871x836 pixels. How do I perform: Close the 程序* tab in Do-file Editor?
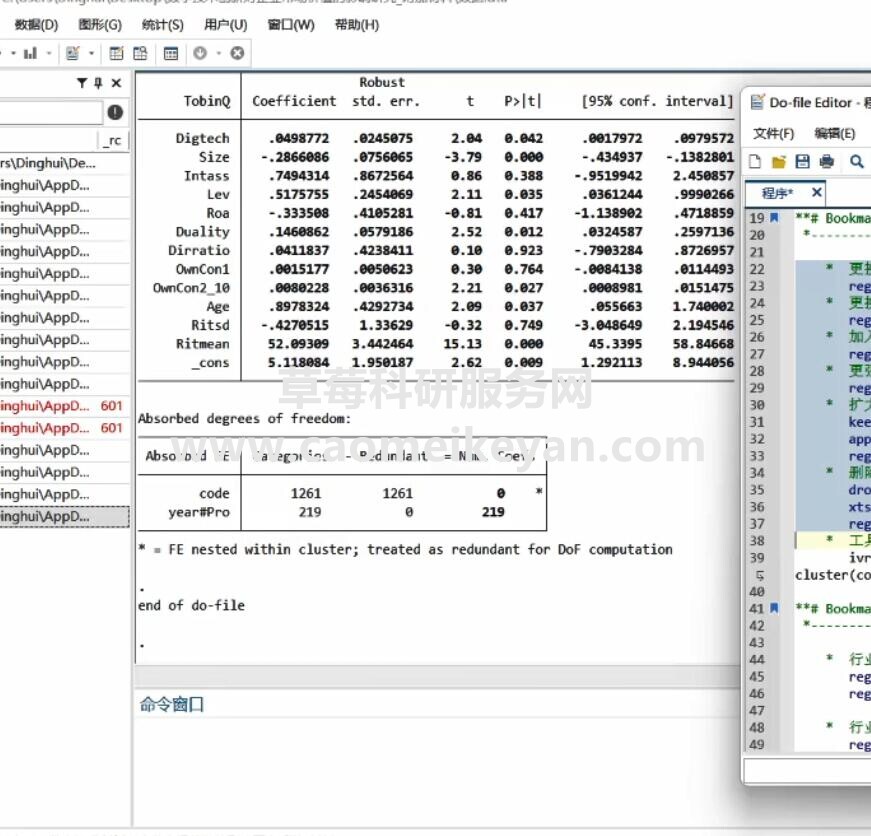(816, 193)
